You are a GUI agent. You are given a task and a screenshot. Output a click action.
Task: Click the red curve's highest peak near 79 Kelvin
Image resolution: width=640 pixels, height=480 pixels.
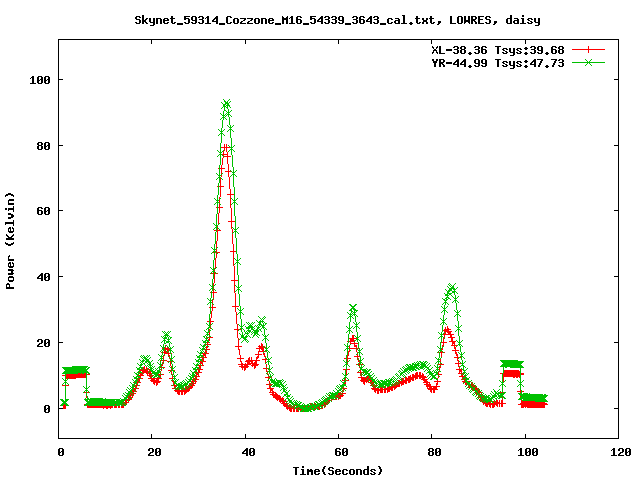tap(225, 147)
